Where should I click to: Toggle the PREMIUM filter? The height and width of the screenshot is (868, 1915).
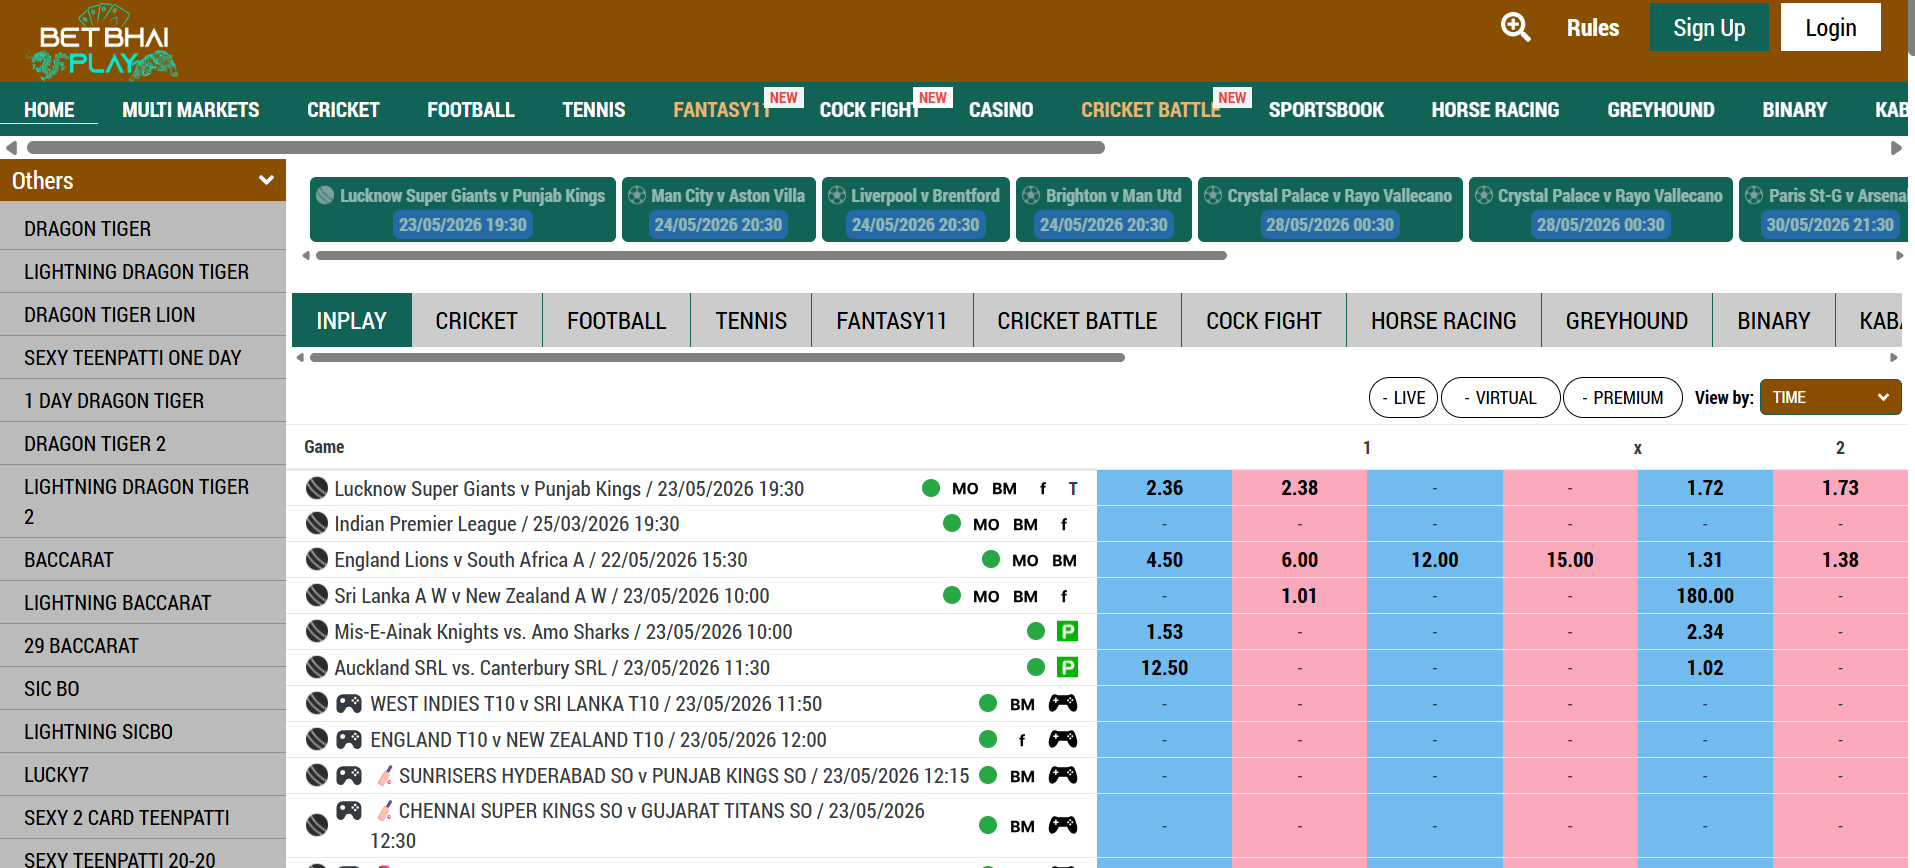pos(1623,397)
